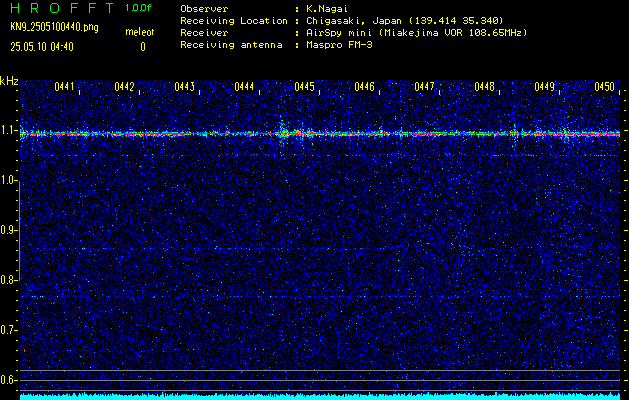Click the cyan noise level strip
The height and width of the screenshot is (400, 629).
(x=320, y=397)
